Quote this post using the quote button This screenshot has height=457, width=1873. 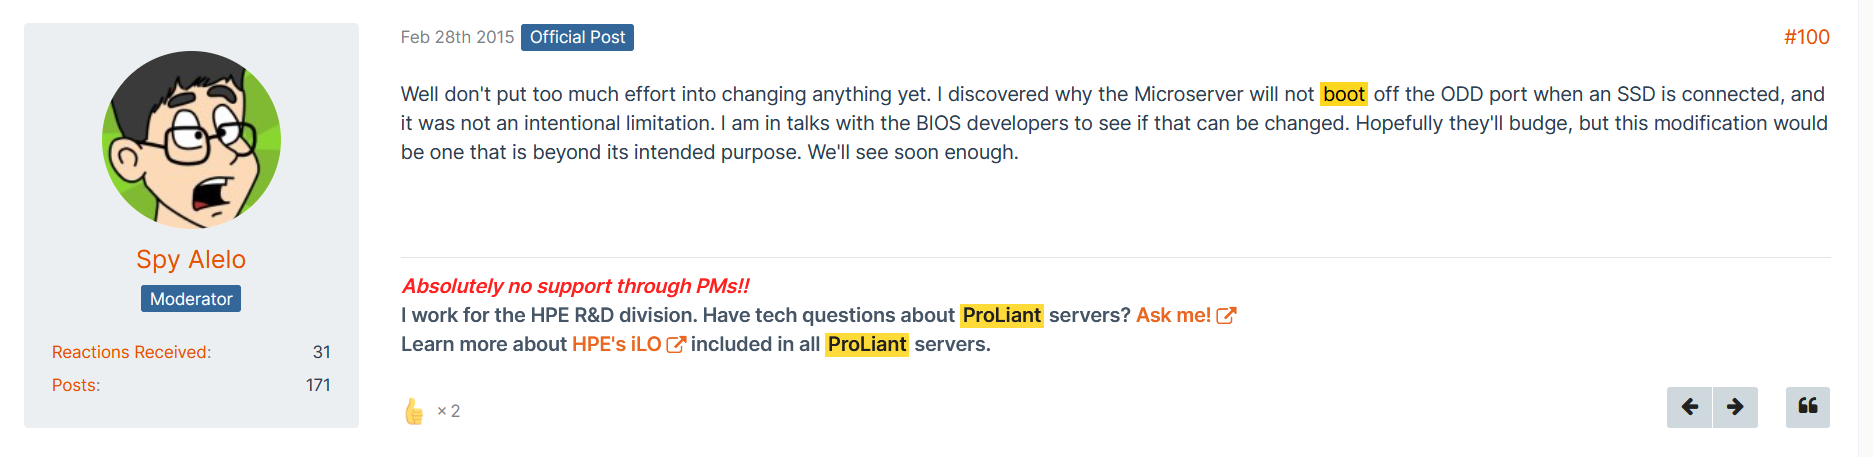point(1807,407)
